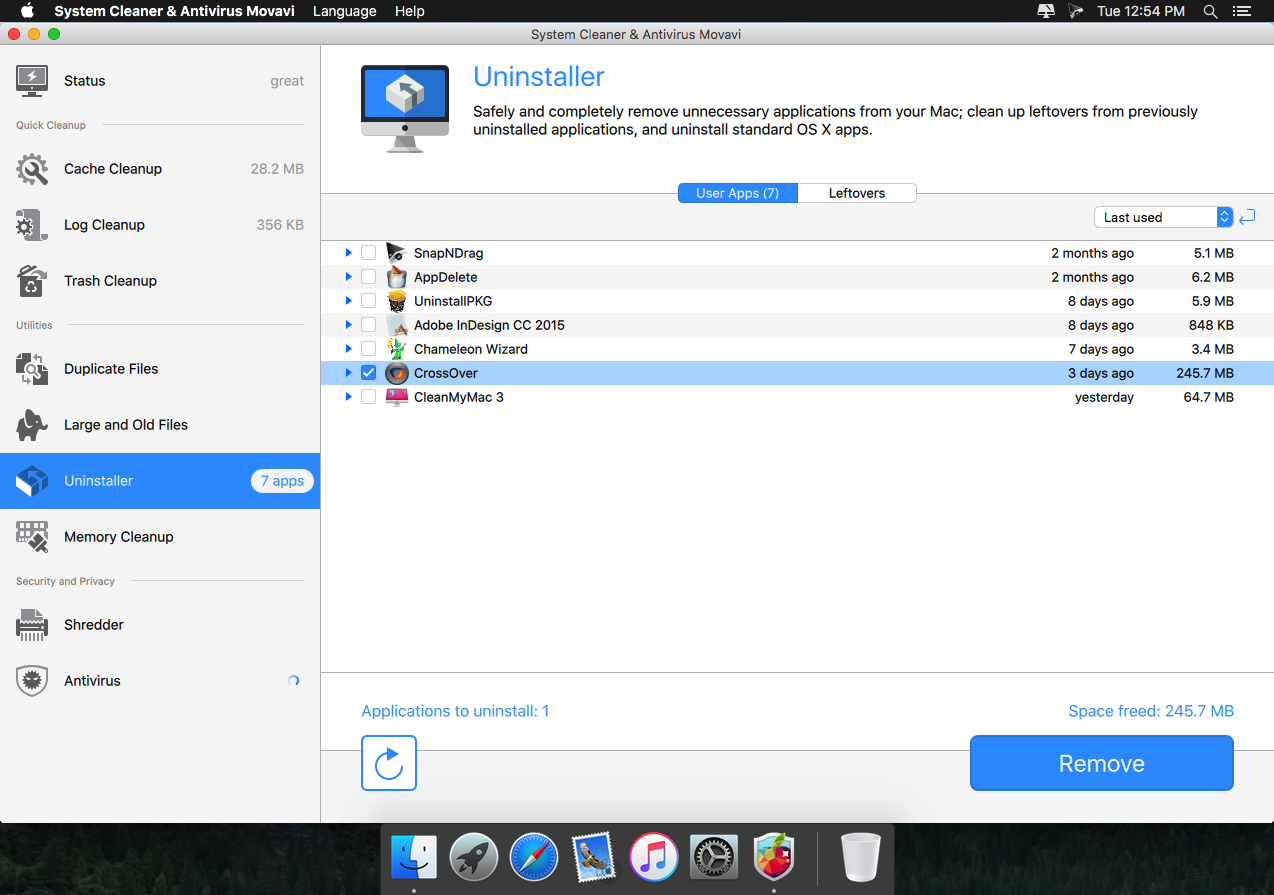
Task: Click the AppDelete app icon
Action: click(x=396, y=277)
